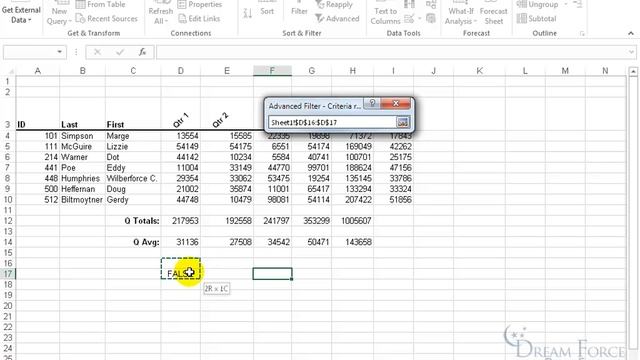Click the cell with value 217953
The height and width of the screenshot is (360, 640).
(x=180, y=220)
